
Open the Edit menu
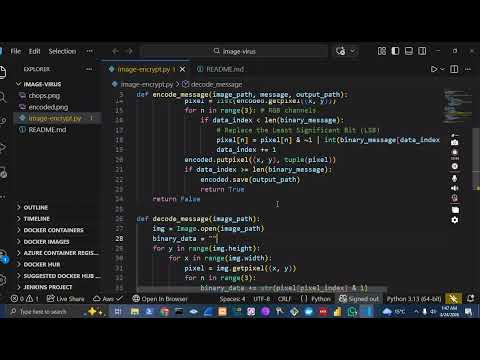pos(34,51)
